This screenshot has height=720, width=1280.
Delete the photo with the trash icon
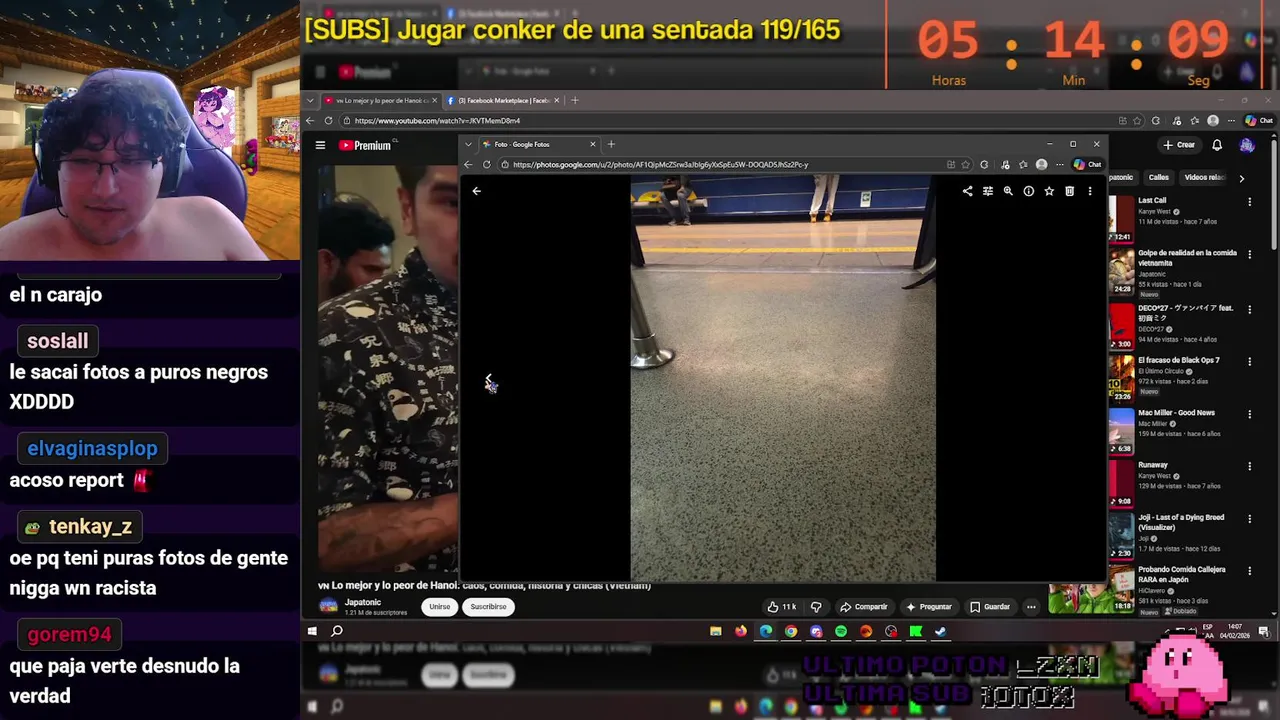[x=1069, y=191]
